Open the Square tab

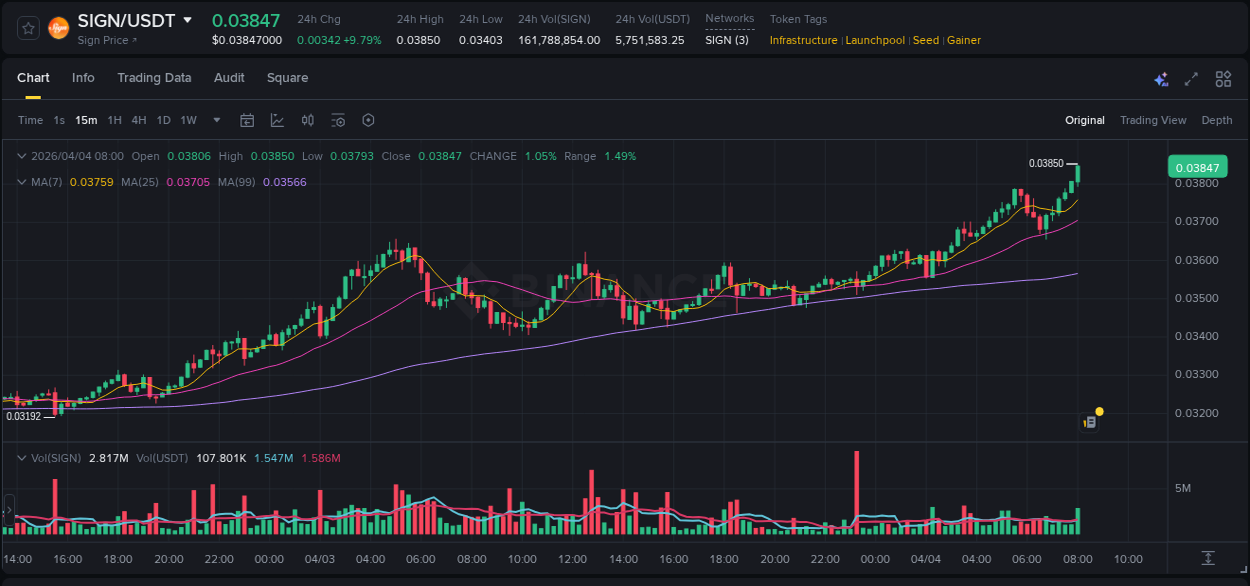287,78
